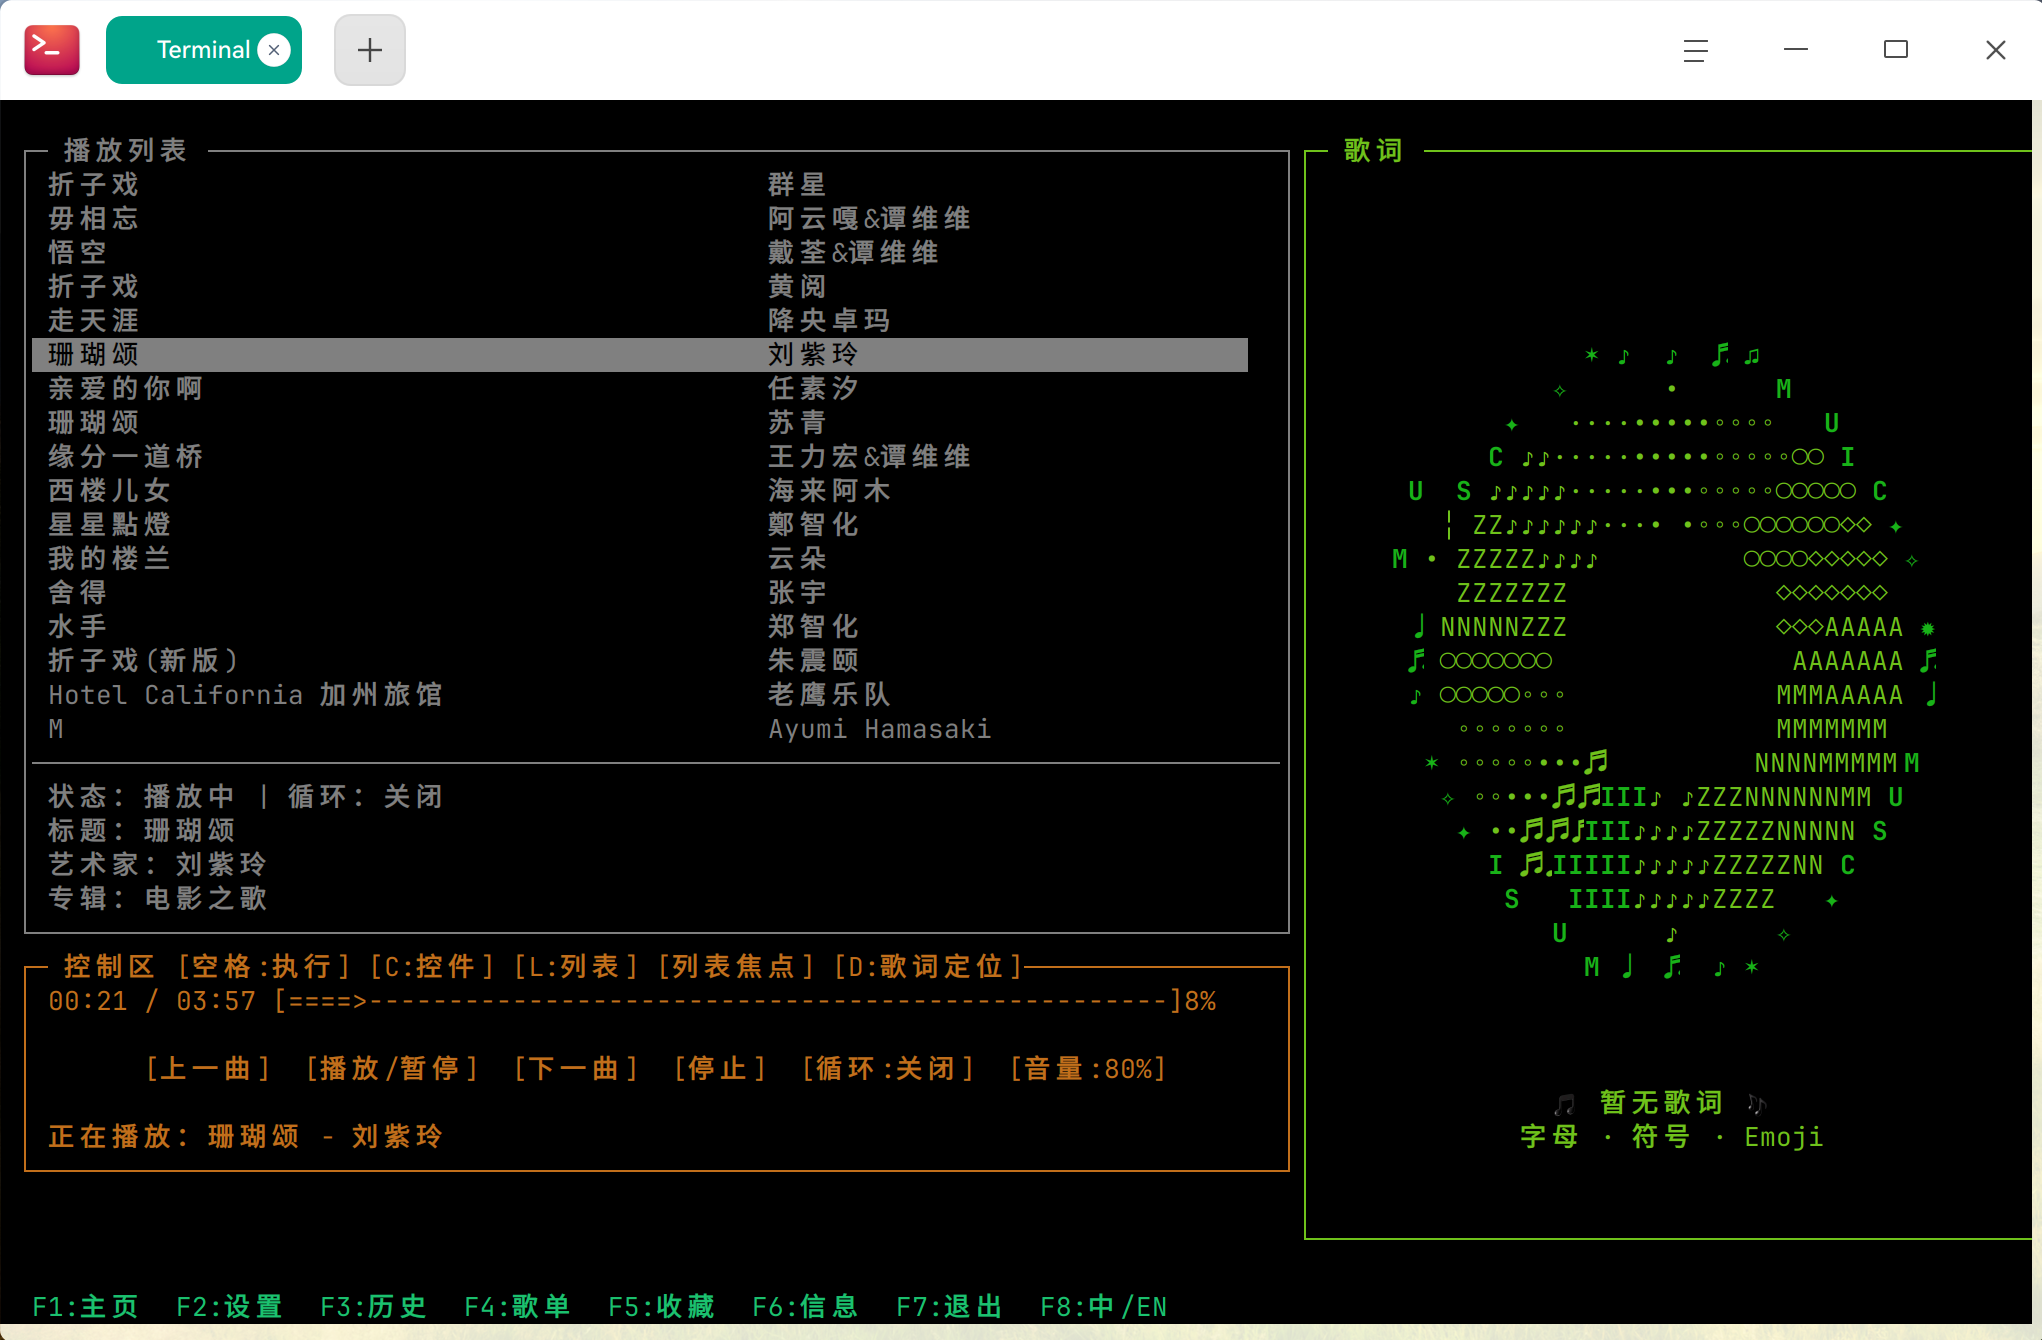The width and height of the screenshot is (2042, 1340).
Task: Toggle loop mode via 循环:关闭
Action: coord(888,1068)
